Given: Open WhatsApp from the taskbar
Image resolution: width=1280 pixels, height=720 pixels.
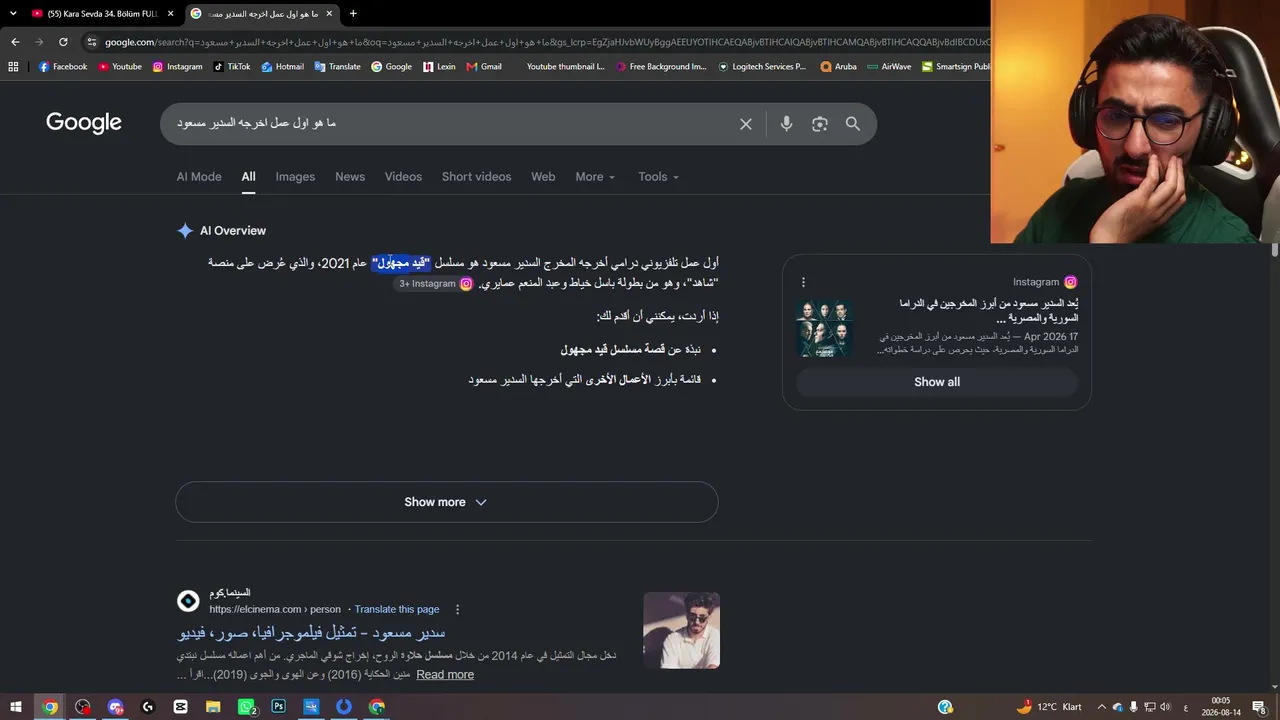Looking at the screenshot, I should click(x=246, y=707).
